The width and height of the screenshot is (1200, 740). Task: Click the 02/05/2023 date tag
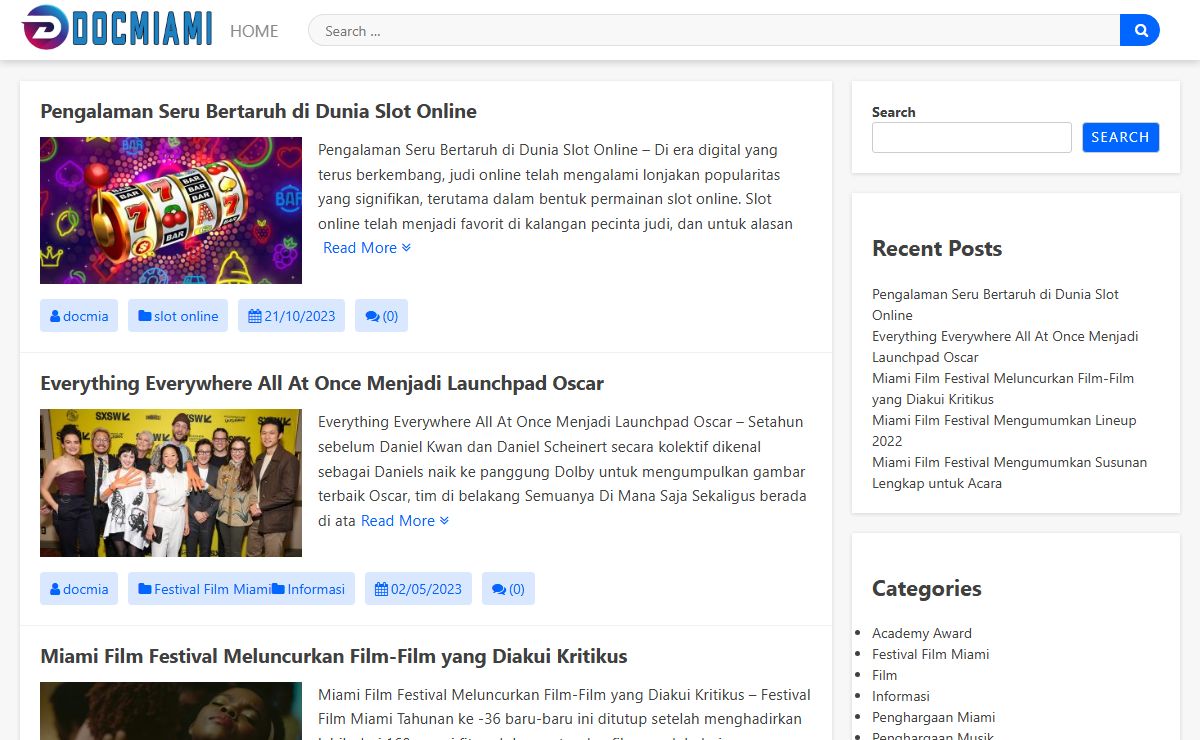[418, 589]
